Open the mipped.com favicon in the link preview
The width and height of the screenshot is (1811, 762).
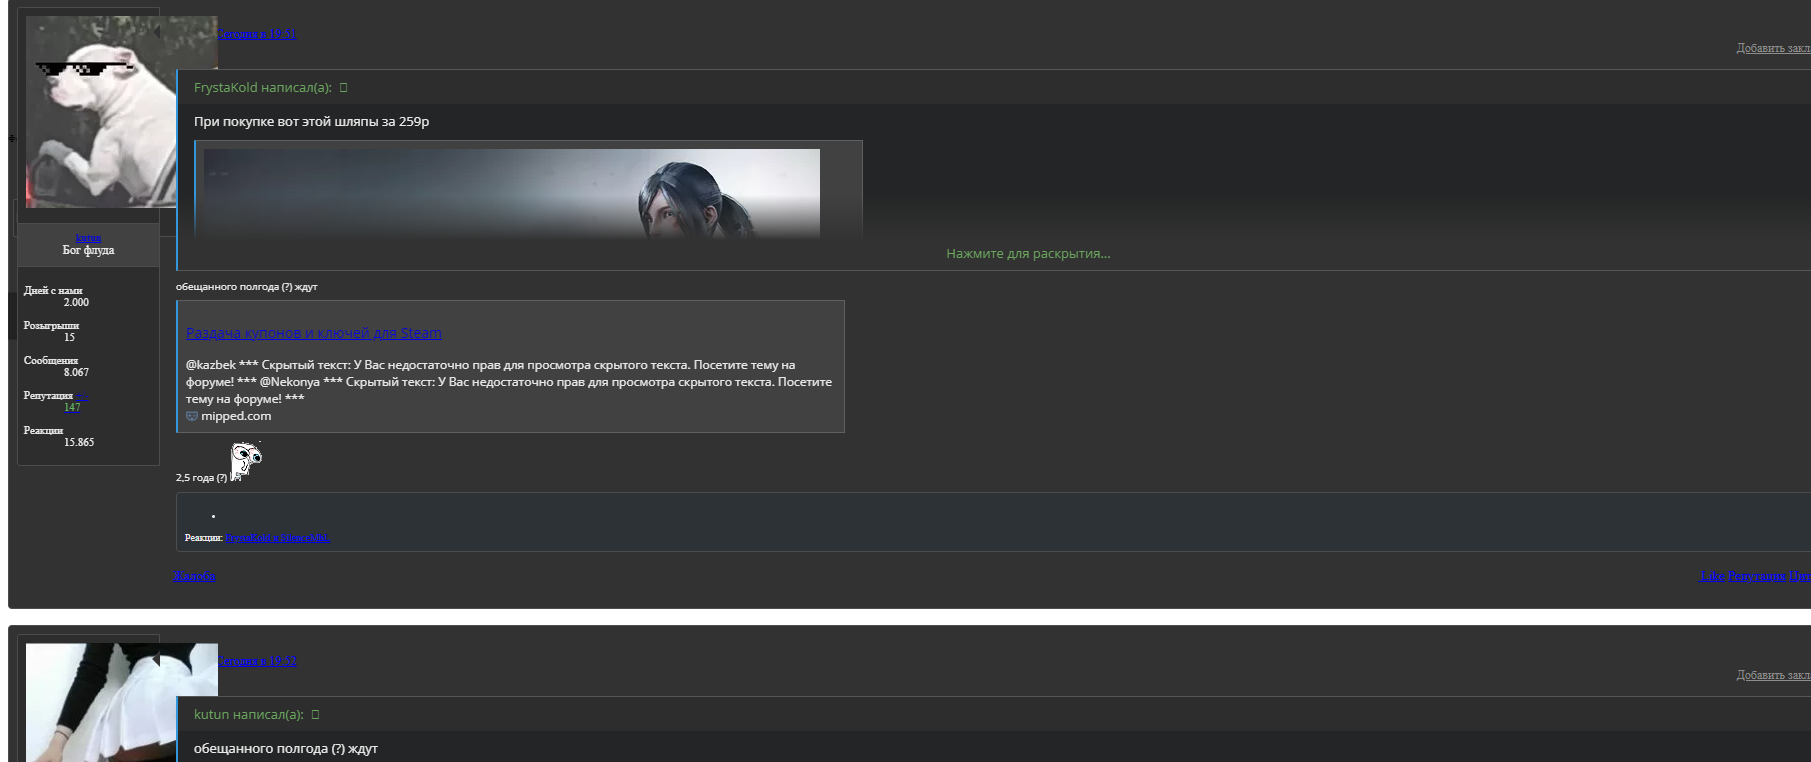pyautogui.click(x=192, y=416)
